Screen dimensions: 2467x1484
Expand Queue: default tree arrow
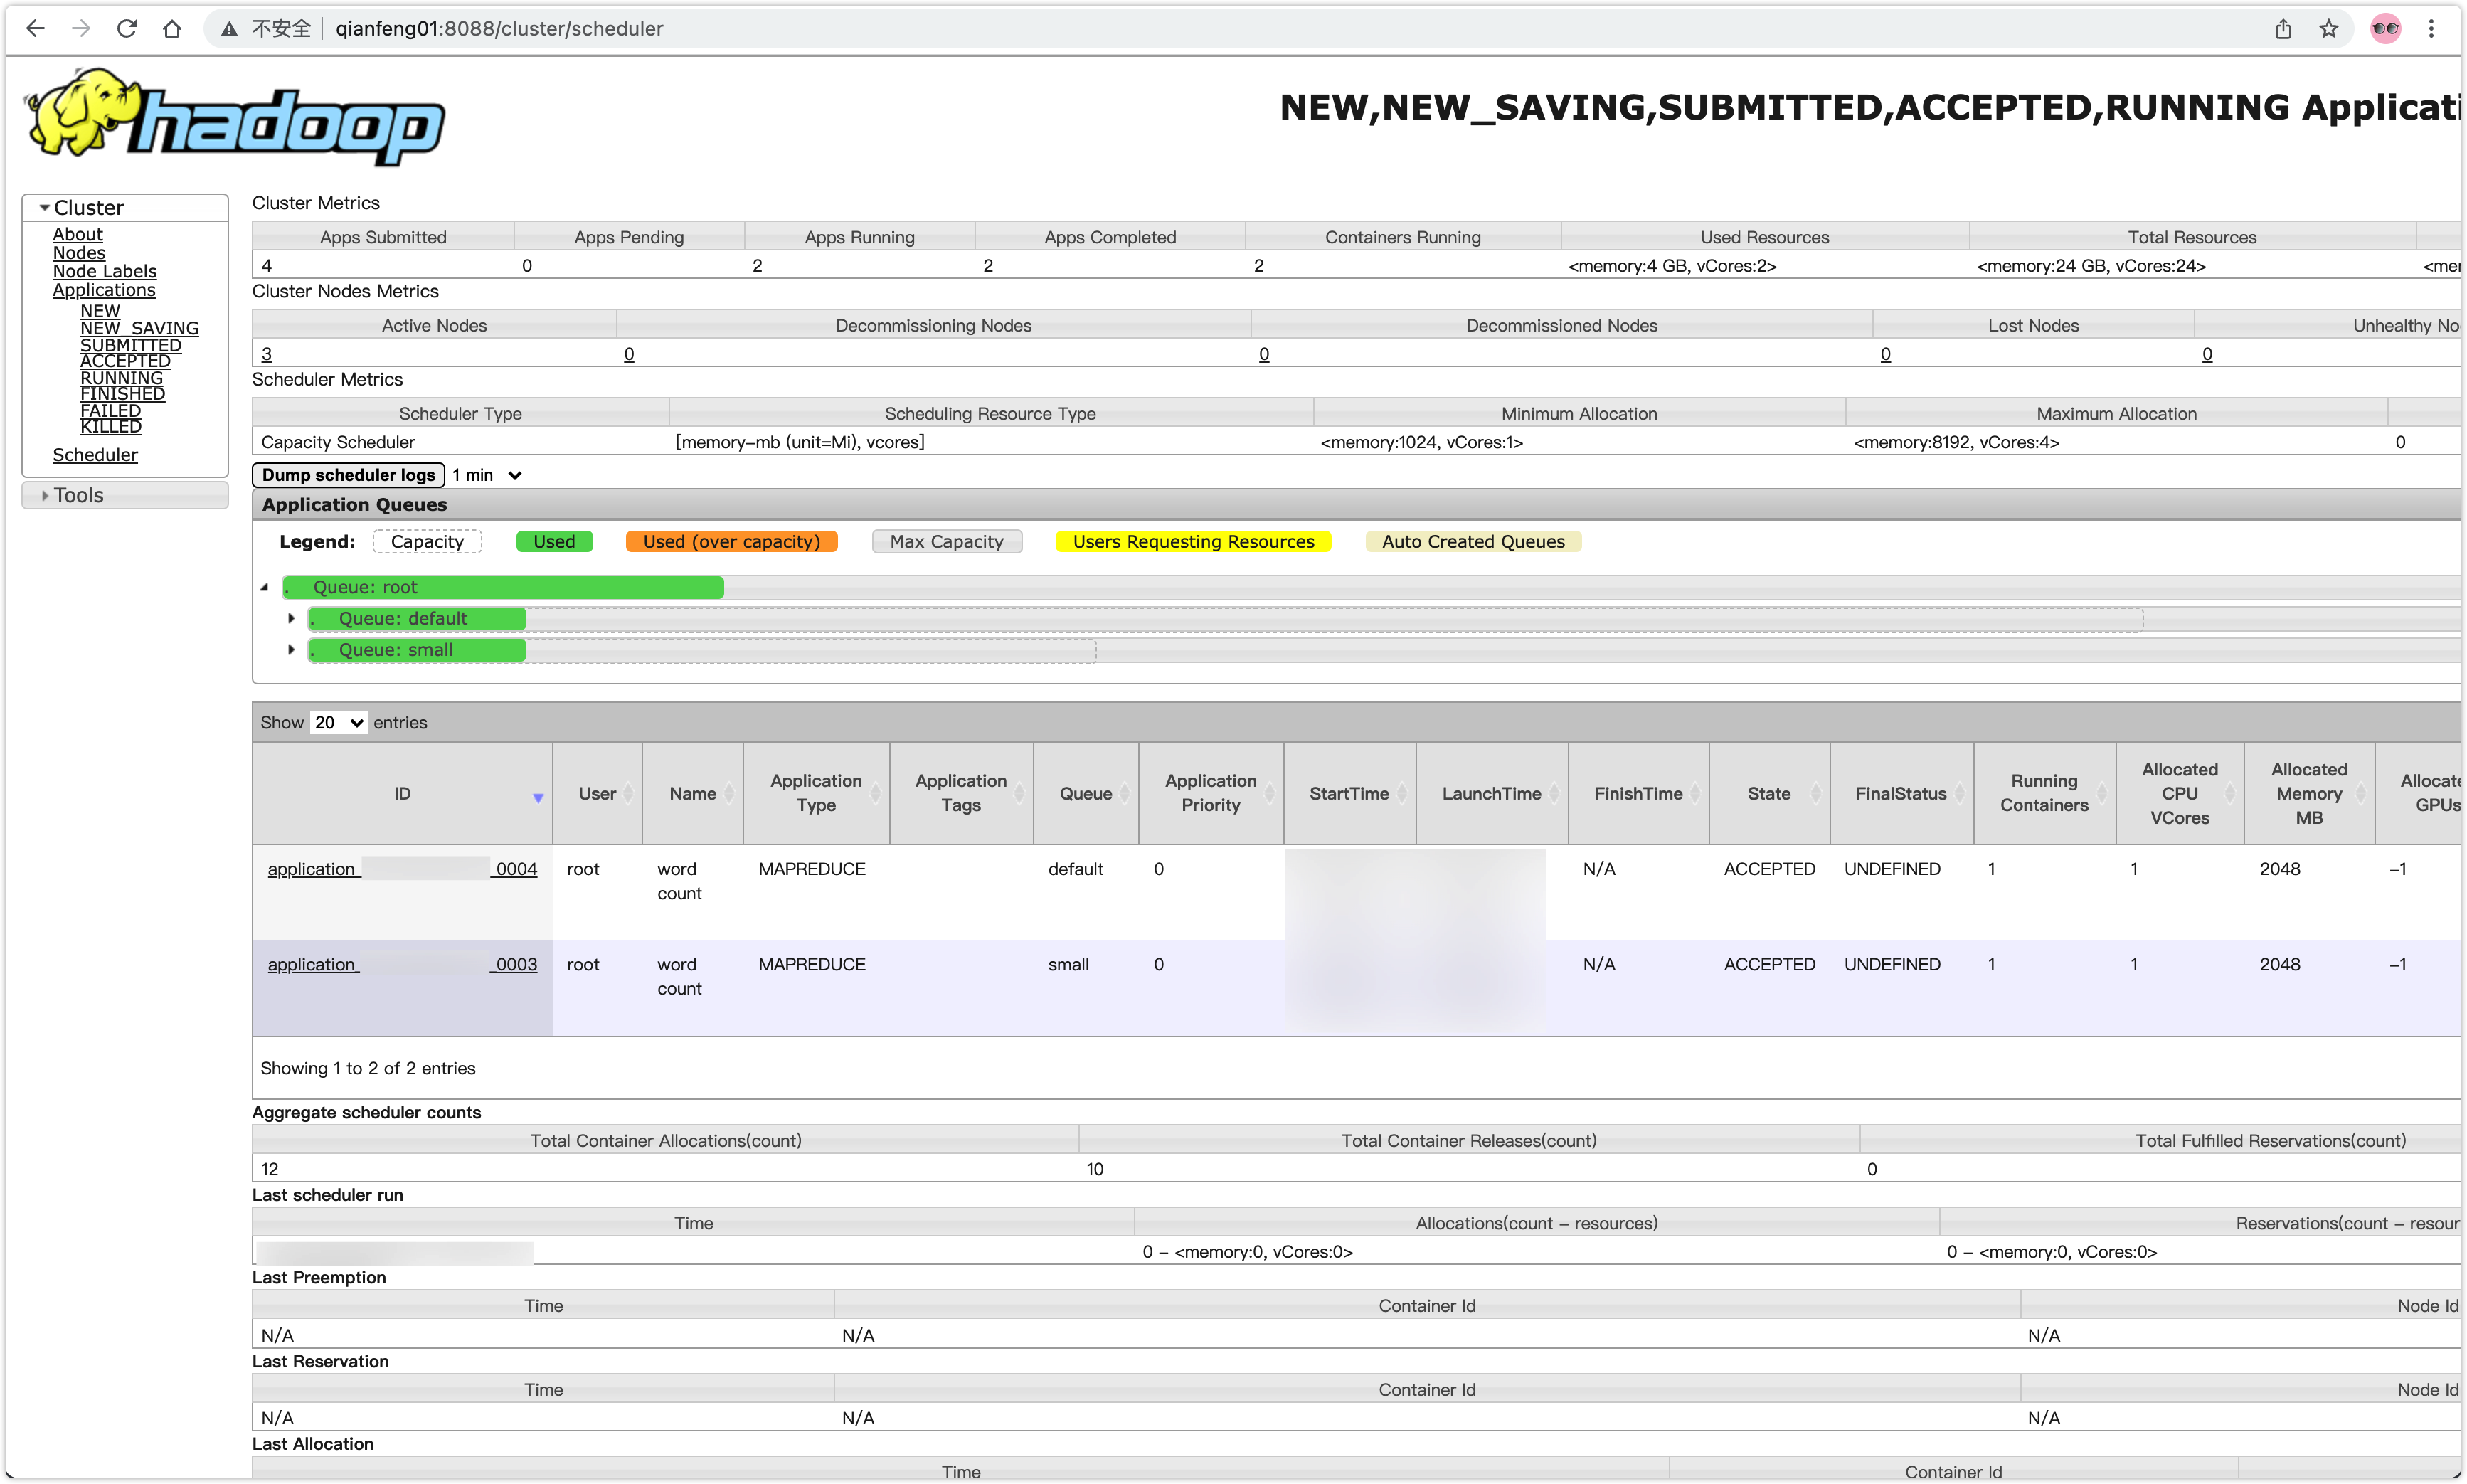(x=291, y=618)
